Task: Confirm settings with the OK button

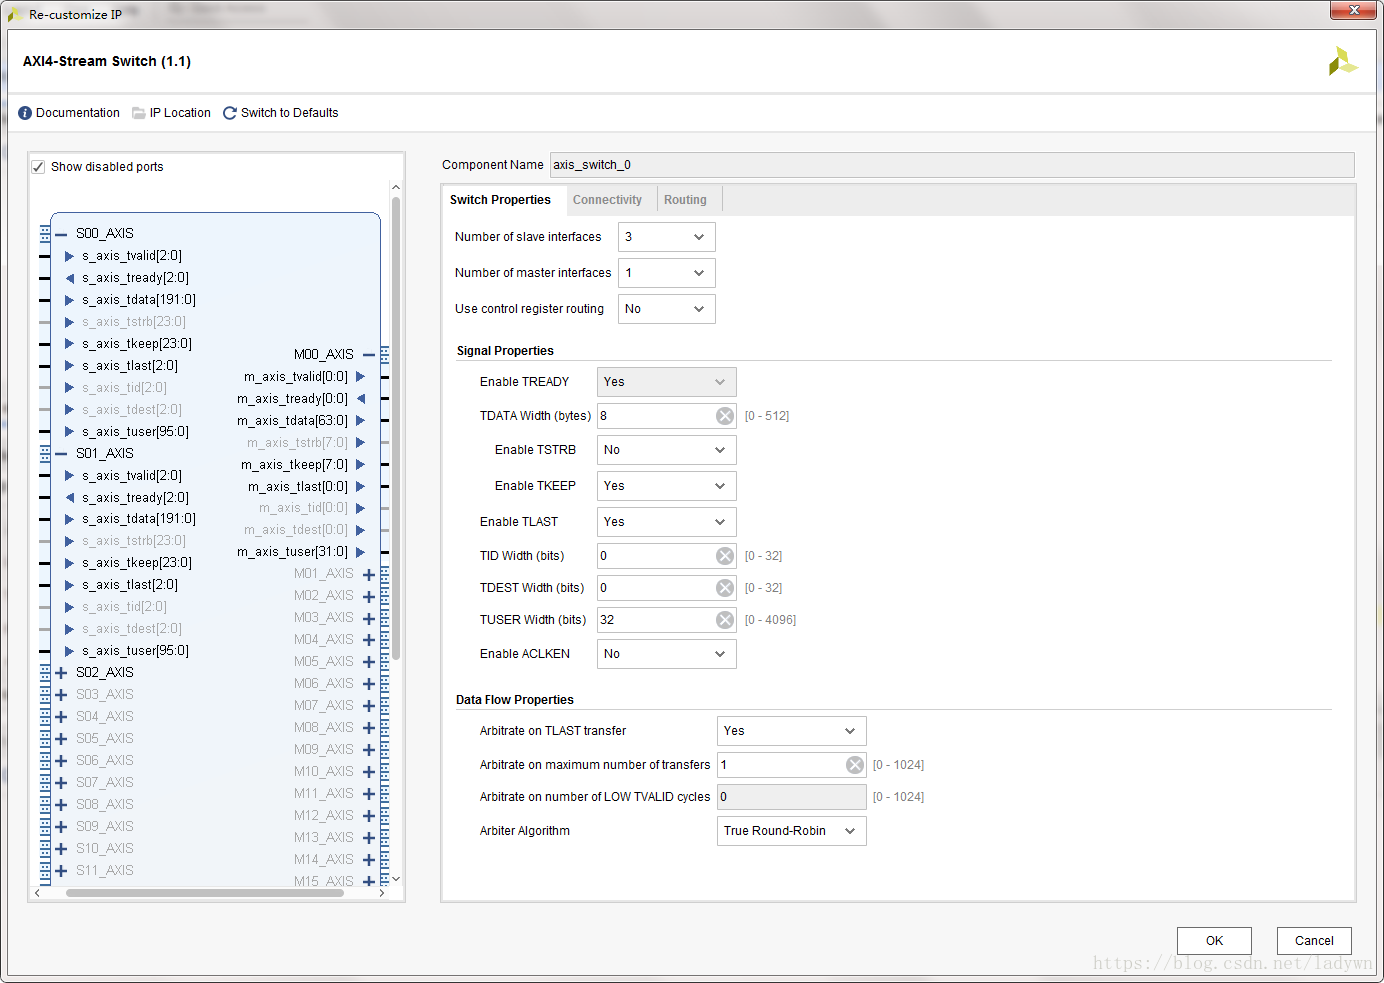Action: coord(1214,941)
